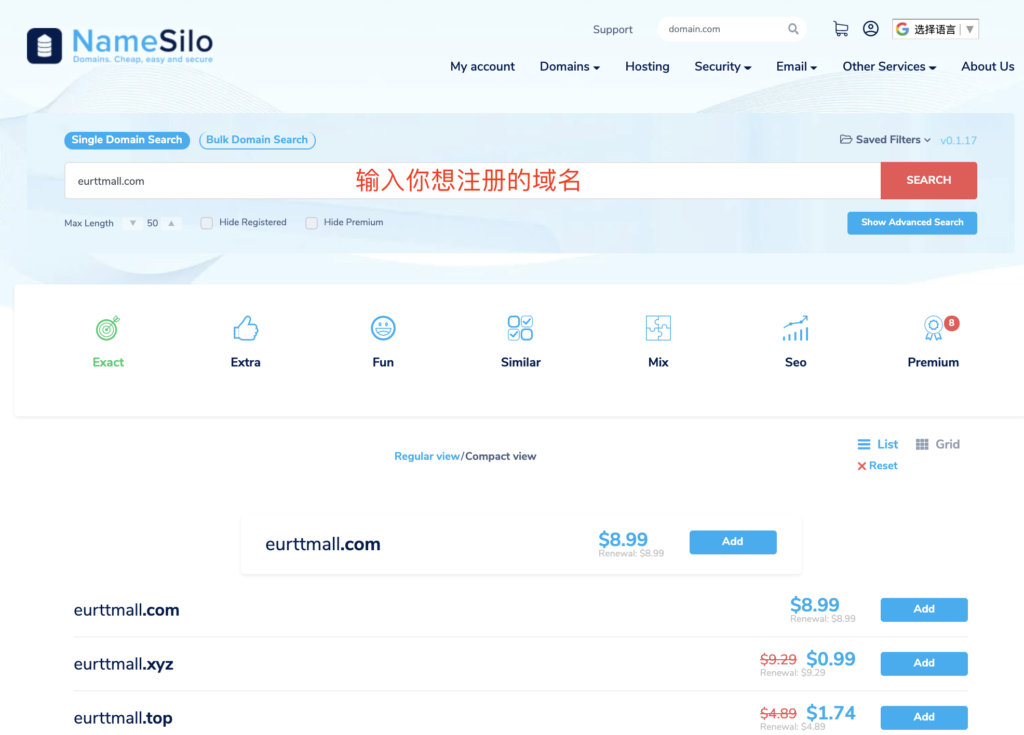This screenshot has width=1024, height=735.
Task: Switch results to Grid layout
Action: (938, 444)
